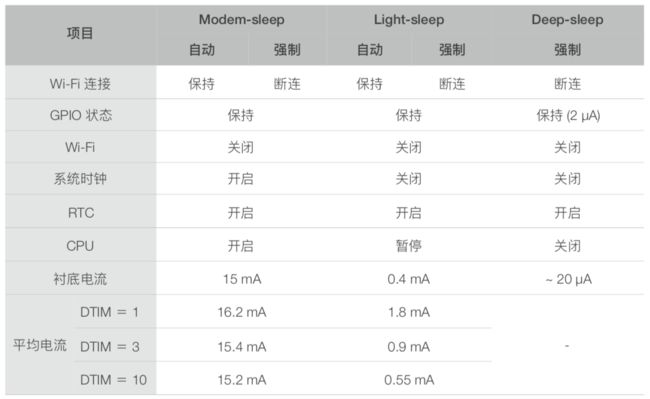Select the DTIM = 1 label
Viewport: 650px width, 399px height.
pyautogui.click(x=109, y=312)
